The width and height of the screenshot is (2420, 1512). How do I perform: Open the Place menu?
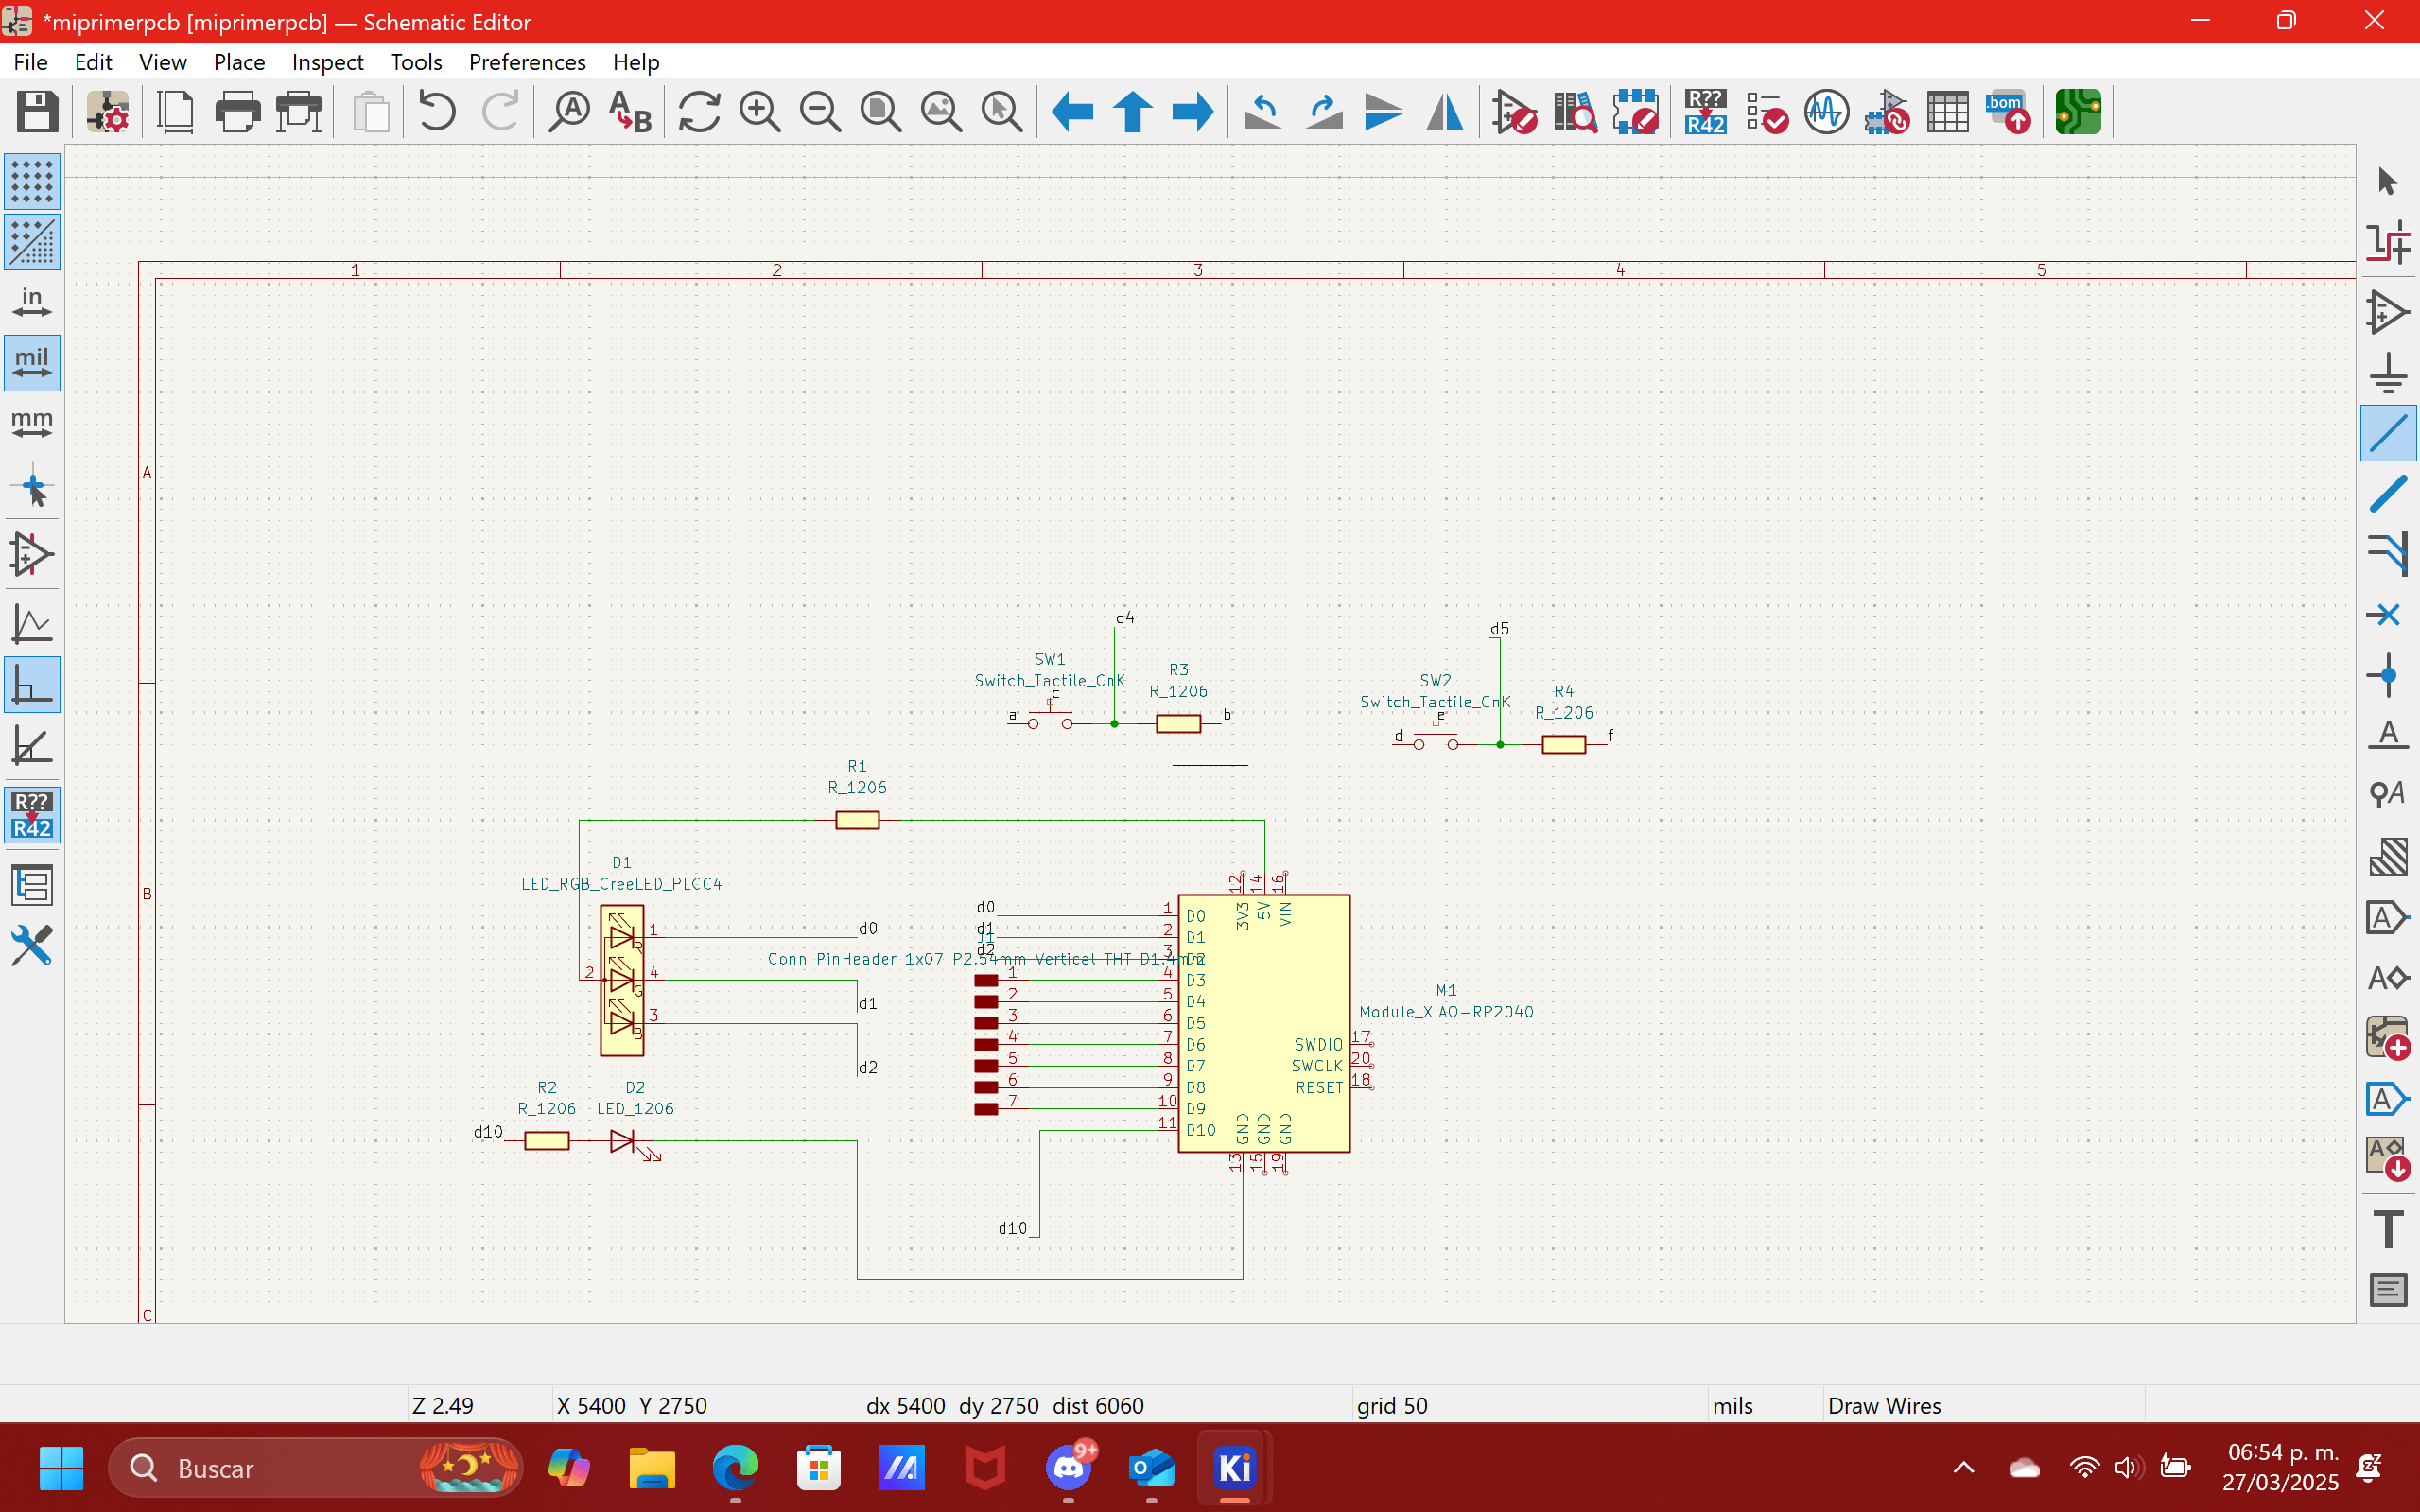coord(239,62)
